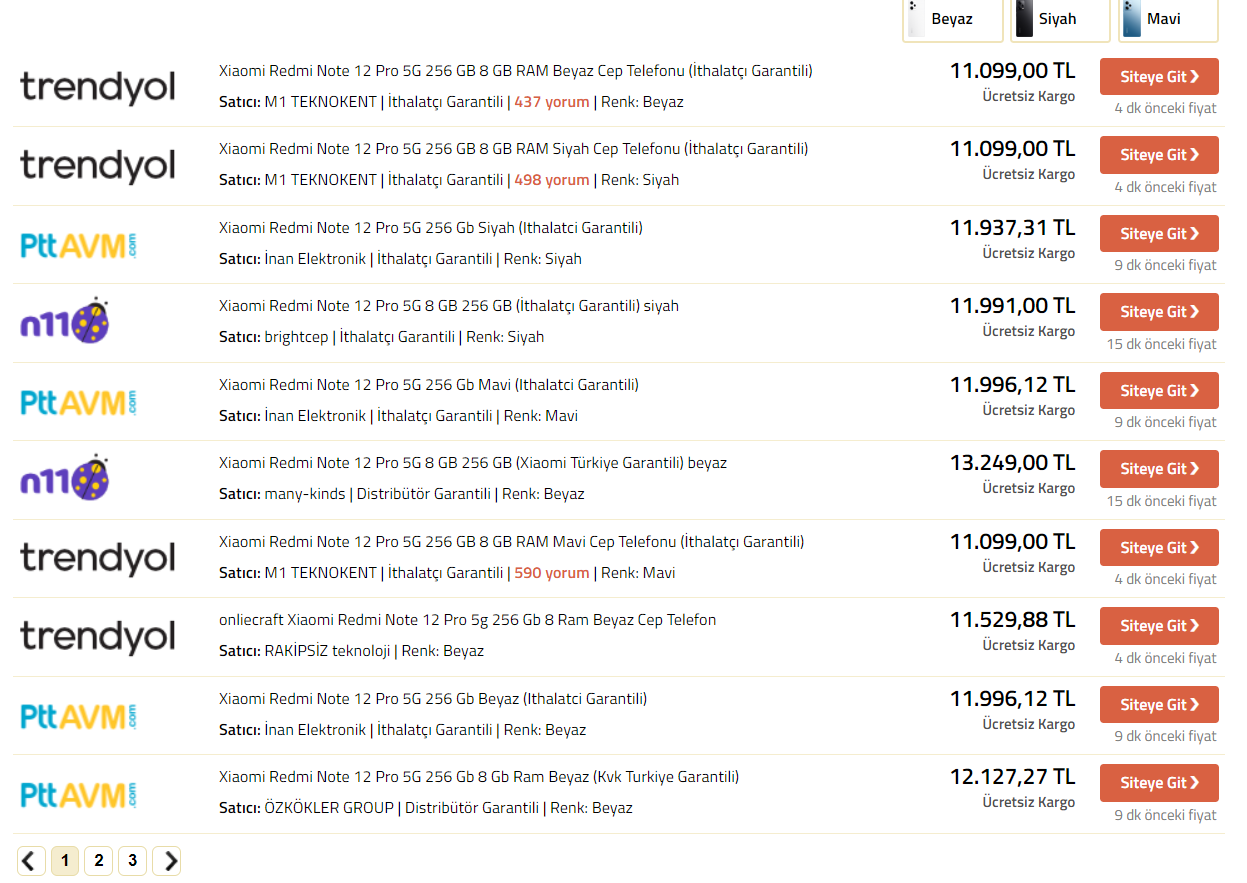
Task: Click the PttAVM logo for the ÖZKÖKLER GROUP seller
Action: tap(78, 794)
